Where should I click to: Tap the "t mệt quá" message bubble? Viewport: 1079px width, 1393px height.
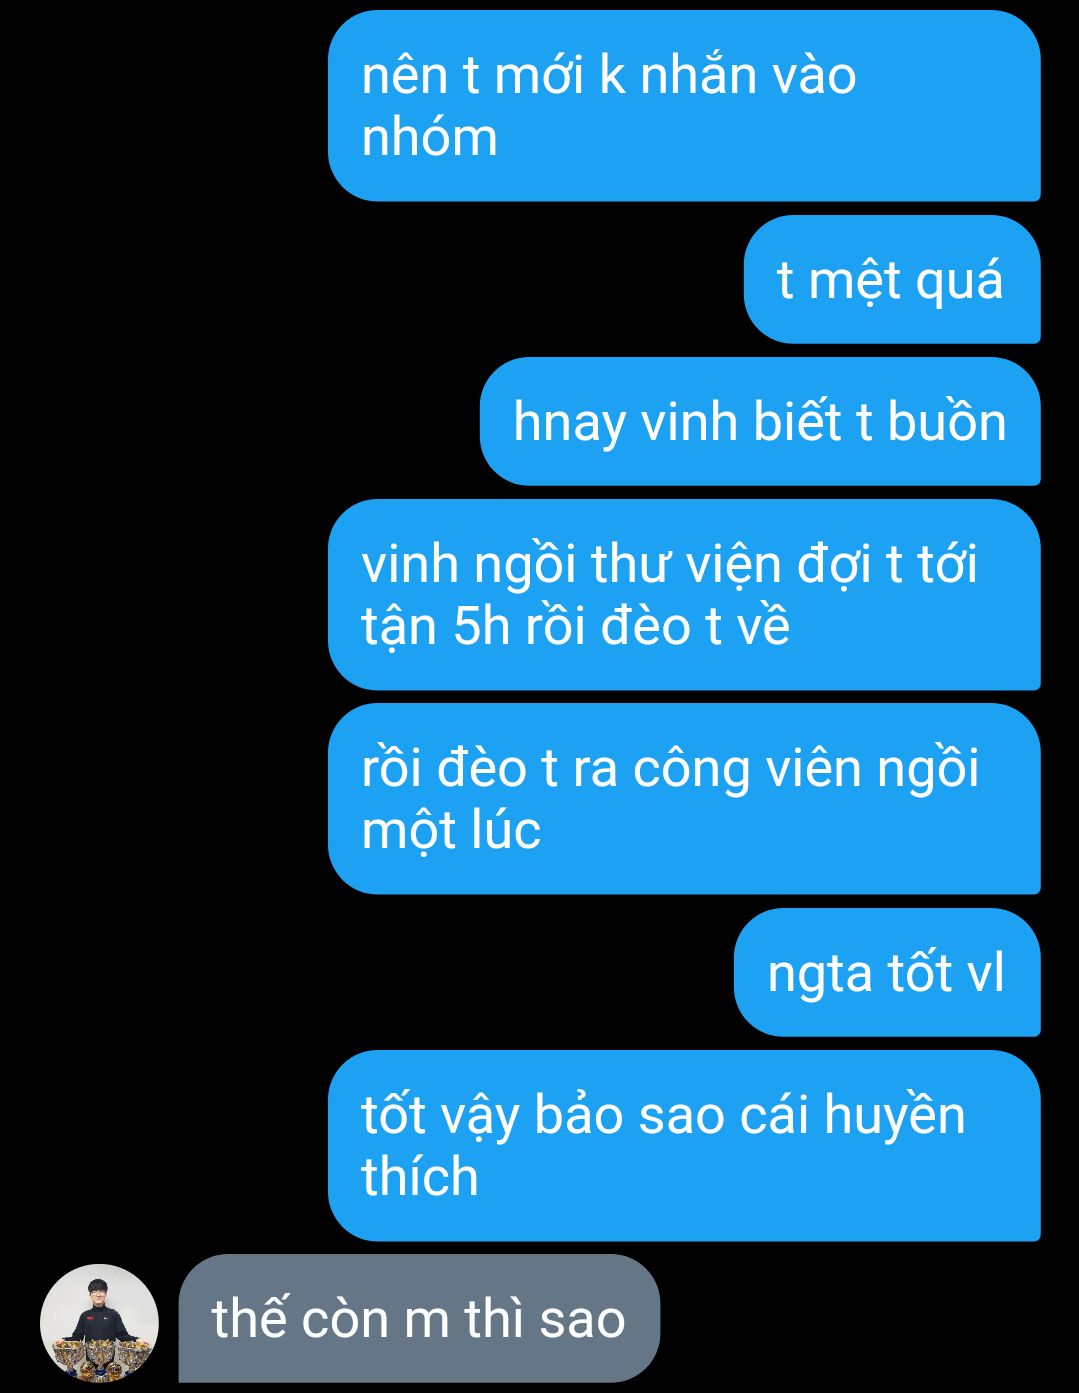(892, 279)
